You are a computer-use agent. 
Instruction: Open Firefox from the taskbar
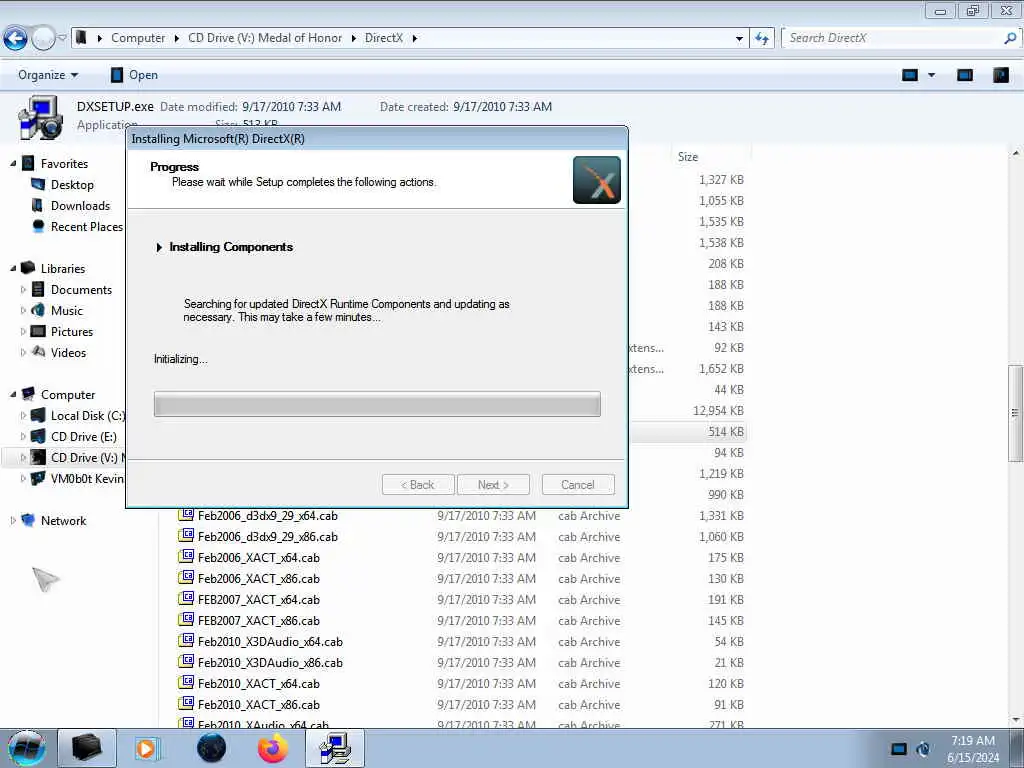(x=273, y=748)
